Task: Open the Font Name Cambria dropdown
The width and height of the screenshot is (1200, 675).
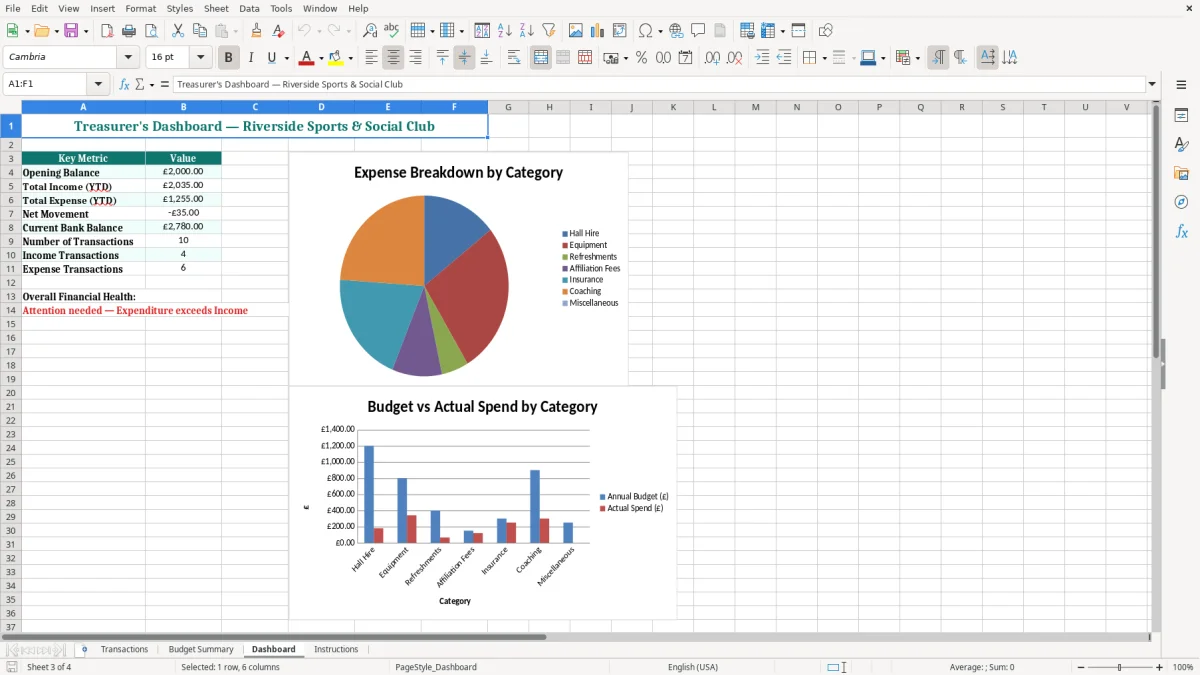Action: pos(128,57)
